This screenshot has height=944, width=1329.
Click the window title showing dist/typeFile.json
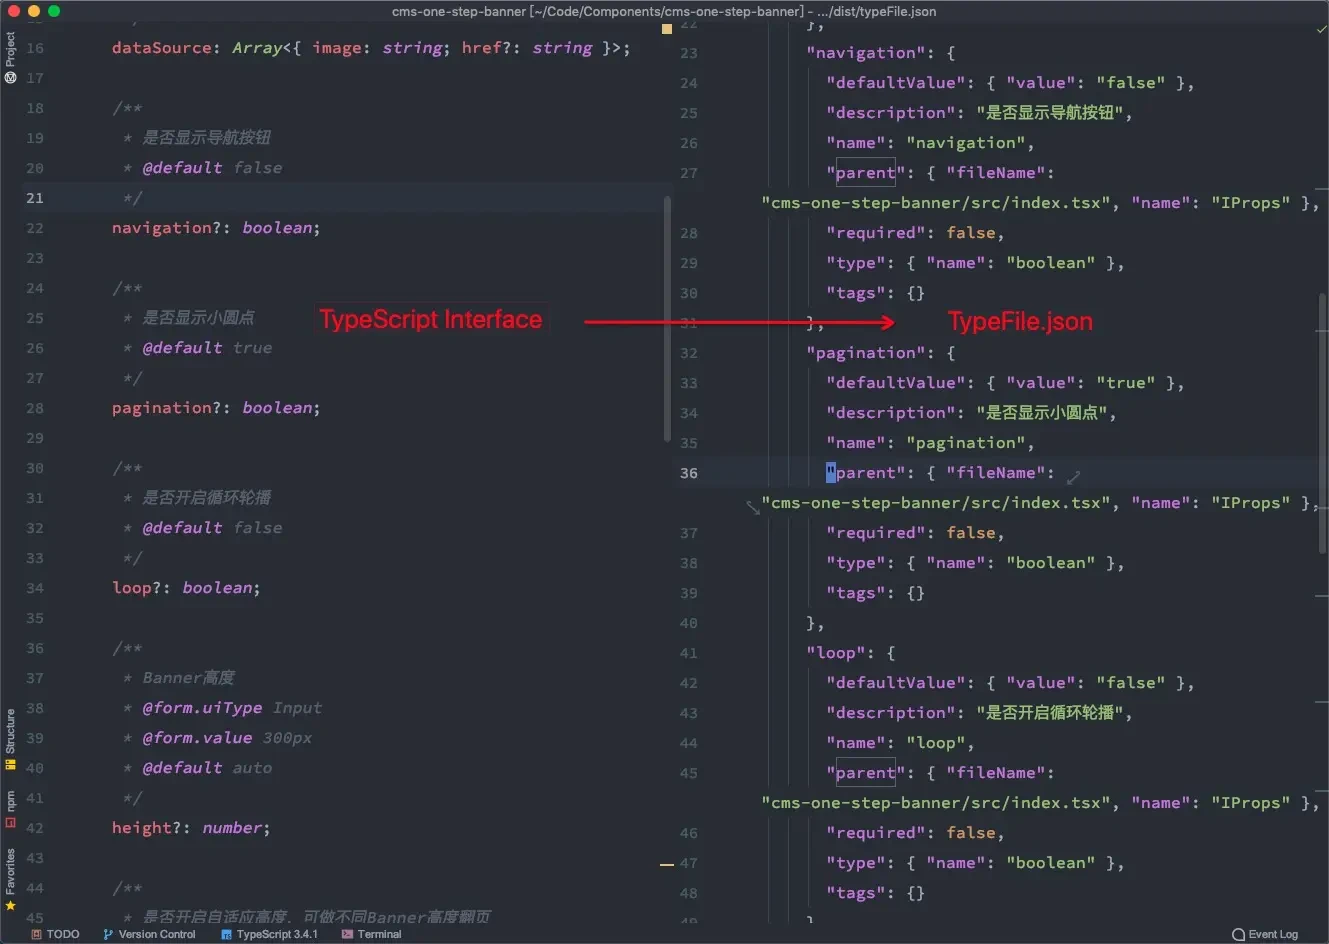664,11
